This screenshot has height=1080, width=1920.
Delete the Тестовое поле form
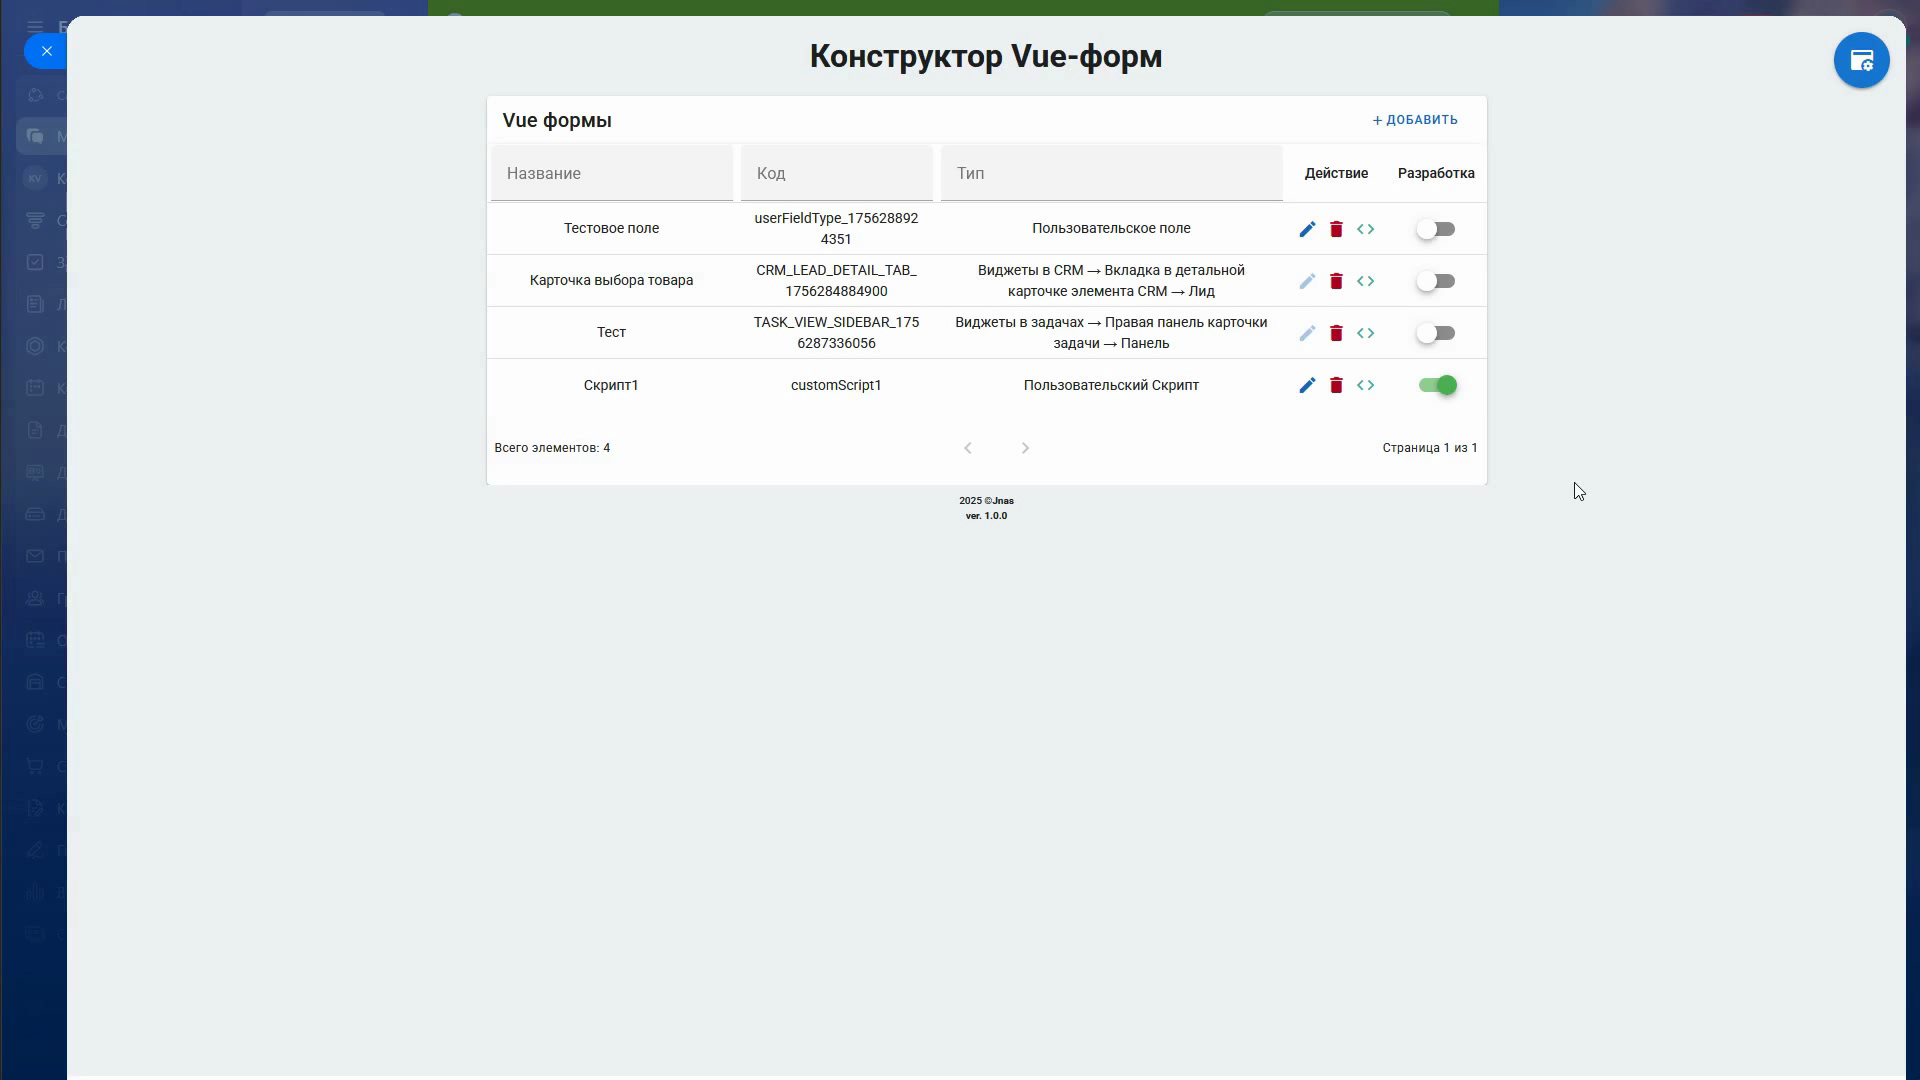coord(1336,229)
